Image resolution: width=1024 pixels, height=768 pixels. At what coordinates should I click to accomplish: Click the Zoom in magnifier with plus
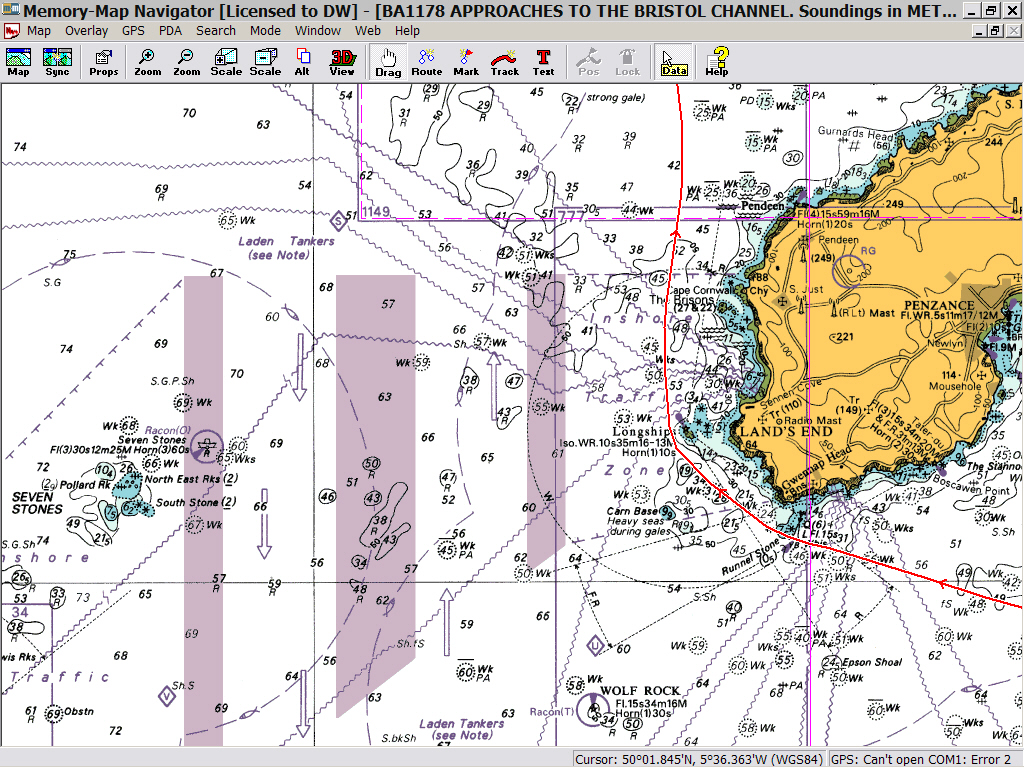click(x=148, y=62)
